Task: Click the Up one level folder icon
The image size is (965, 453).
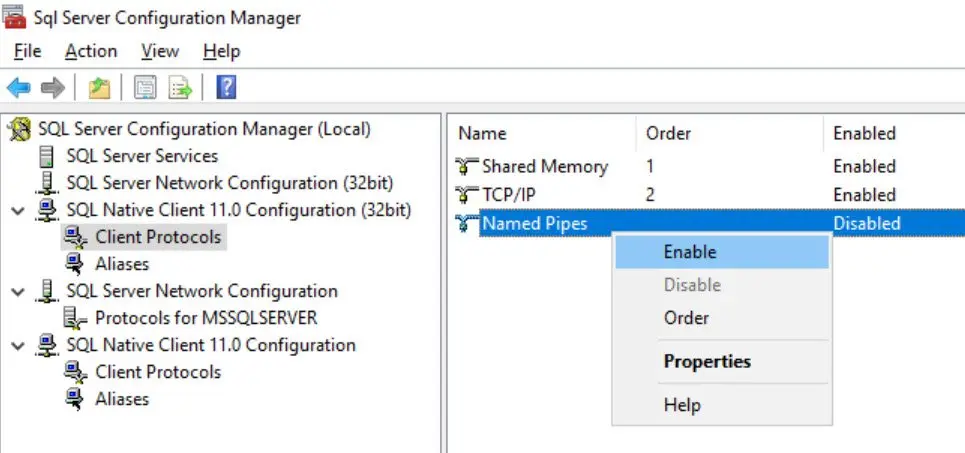Action: click(x=99, y=88)
